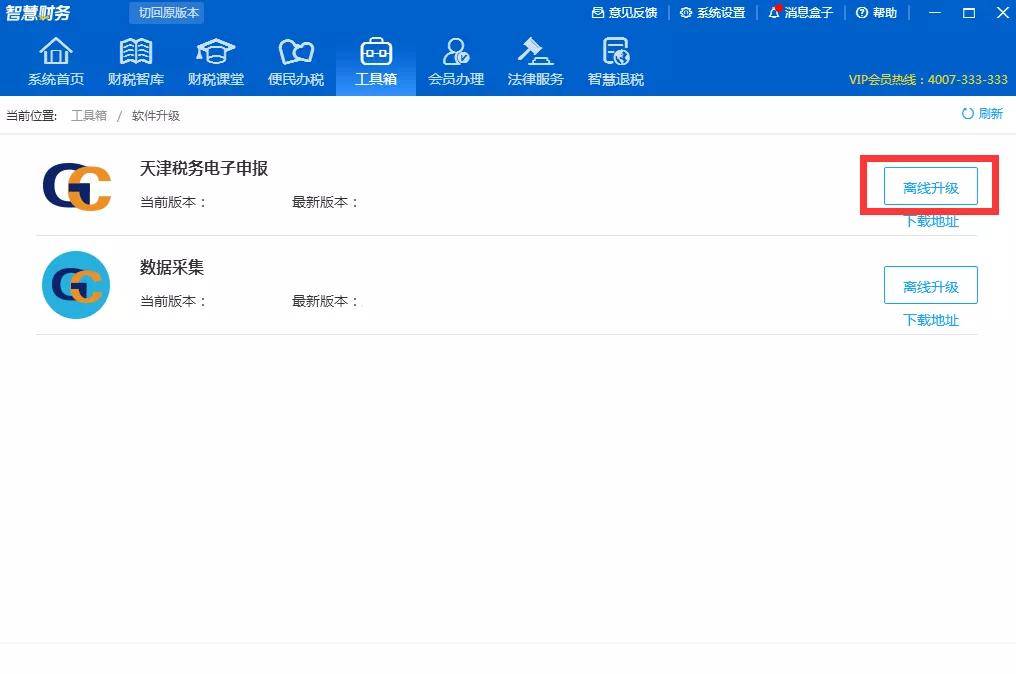Open 智慧退税 tax refund icon

tap(616, 51)
